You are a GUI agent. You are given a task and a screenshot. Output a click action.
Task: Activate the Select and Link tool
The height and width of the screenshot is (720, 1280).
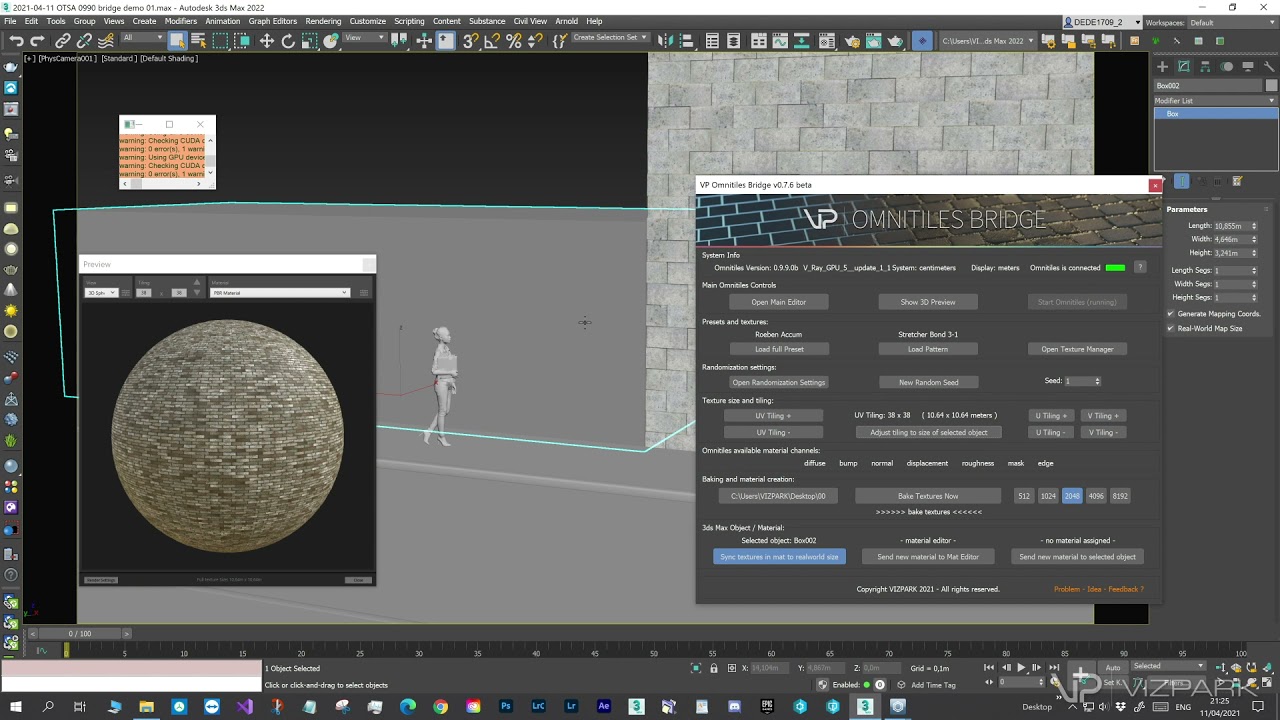[63, 41]
